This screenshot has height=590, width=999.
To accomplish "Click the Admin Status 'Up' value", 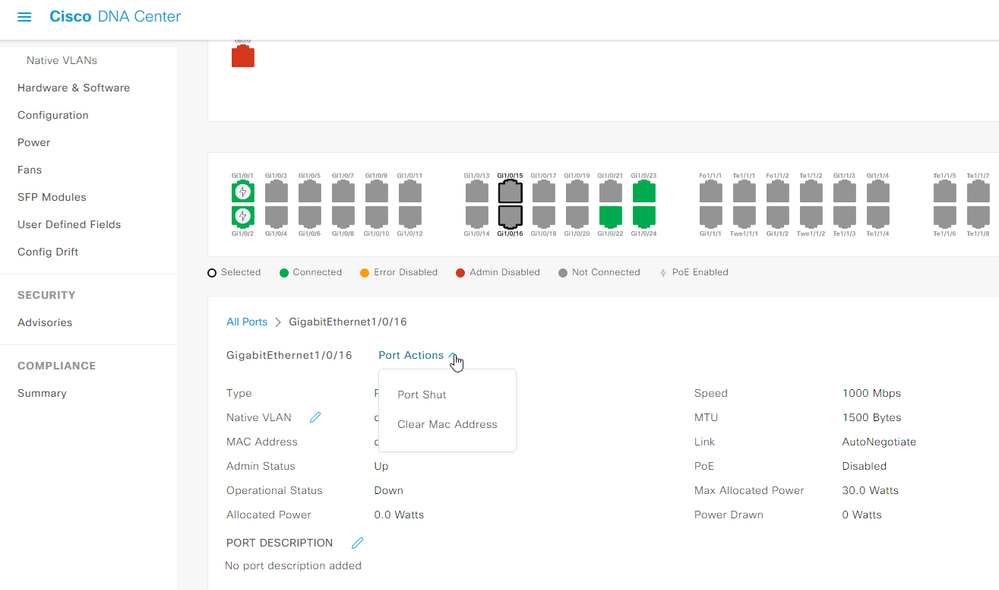I will [x=381, y=466].
